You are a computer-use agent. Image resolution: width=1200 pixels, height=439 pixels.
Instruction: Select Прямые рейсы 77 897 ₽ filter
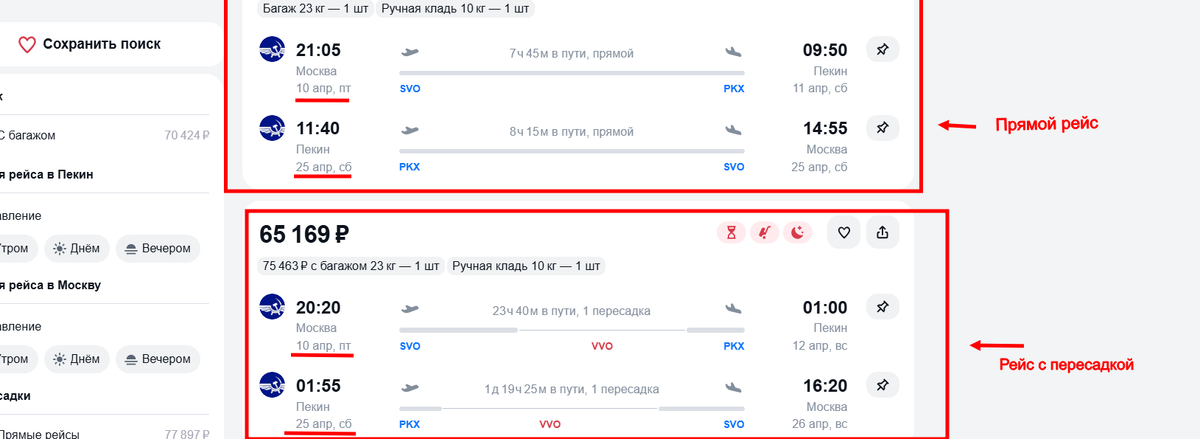pos(100,434)
